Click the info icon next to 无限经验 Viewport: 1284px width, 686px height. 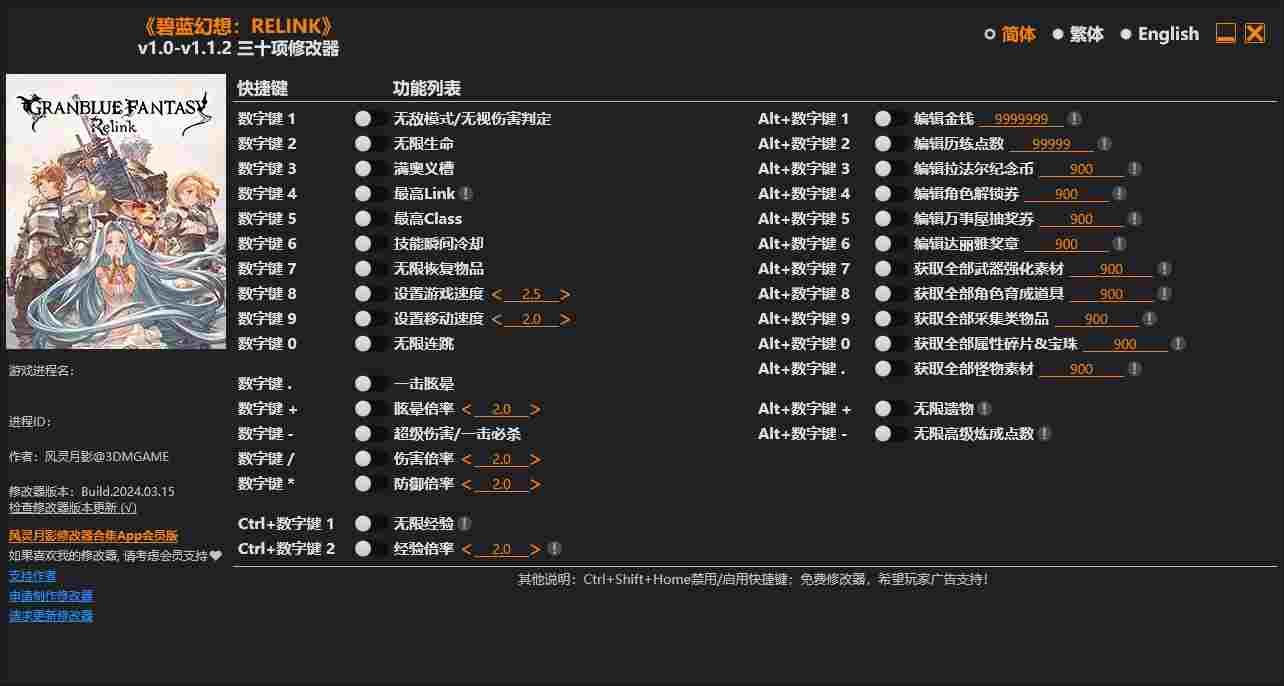[465, 524]
